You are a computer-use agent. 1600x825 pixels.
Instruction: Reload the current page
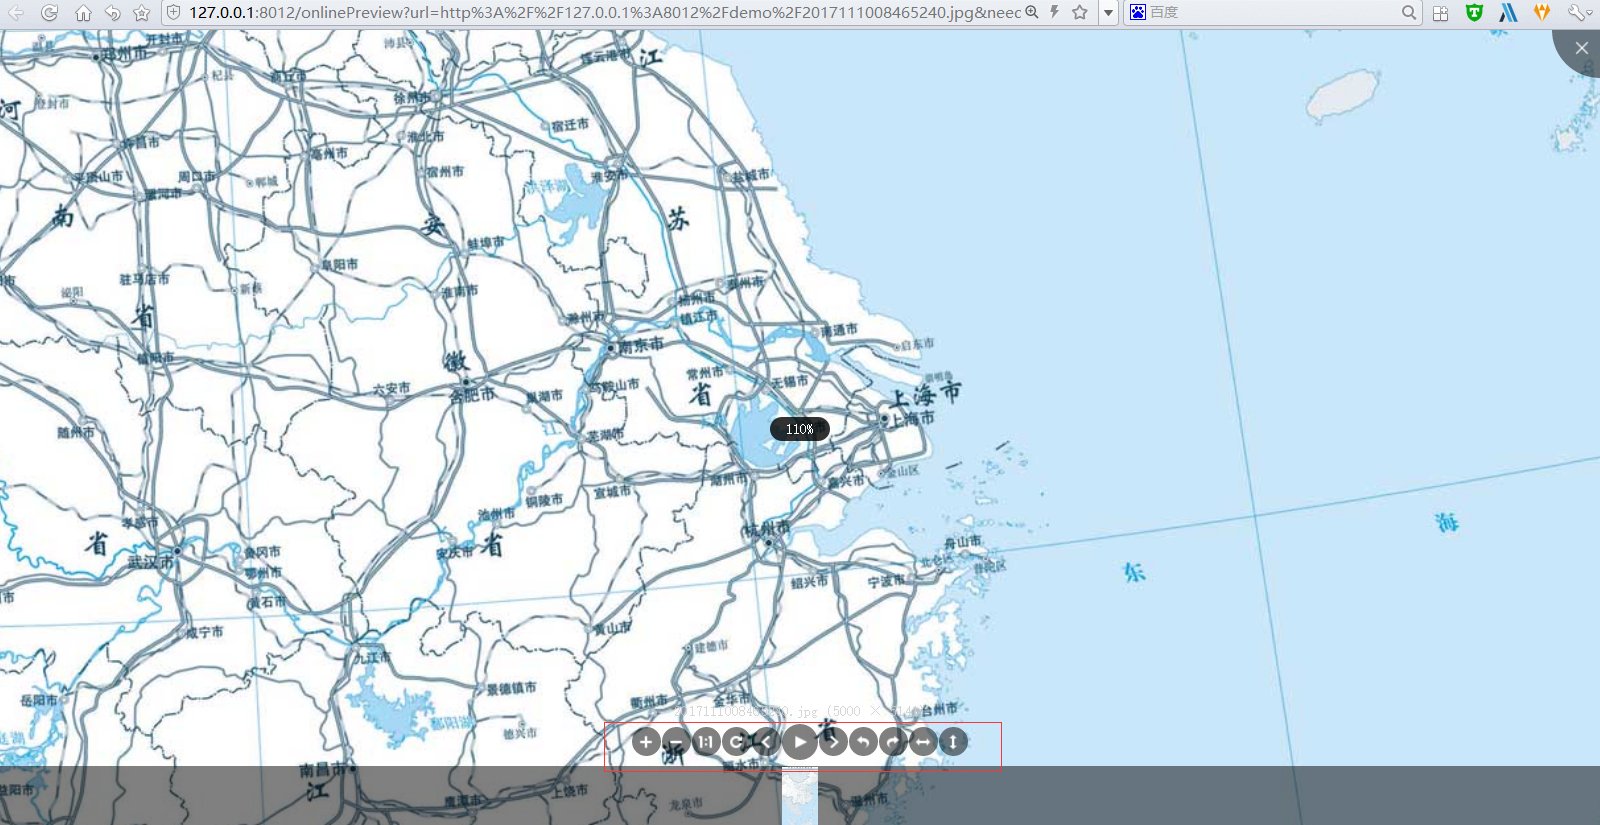tap(49, 13)
